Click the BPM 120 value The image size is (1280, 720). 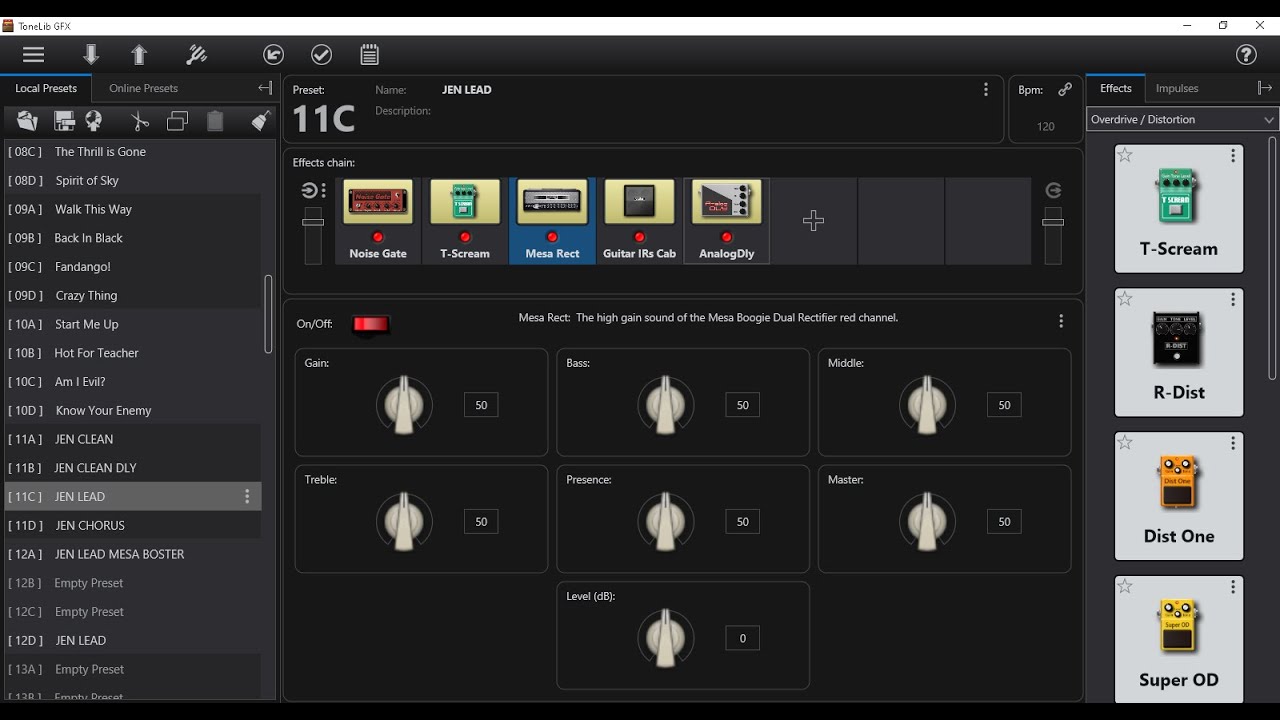tap(1046, 126)
